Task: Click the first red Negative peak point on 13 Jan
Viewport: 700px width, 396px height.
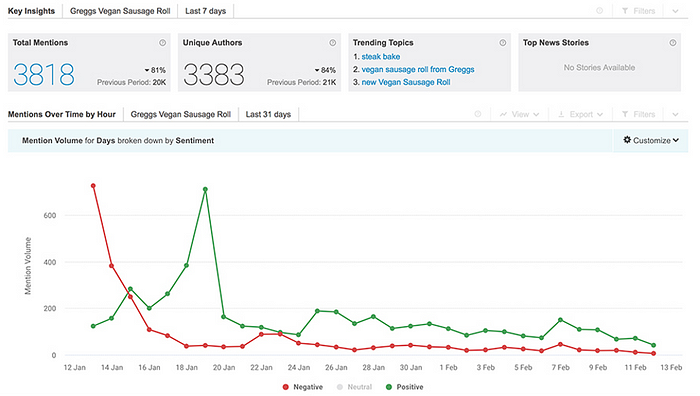Action: point(93,185)
